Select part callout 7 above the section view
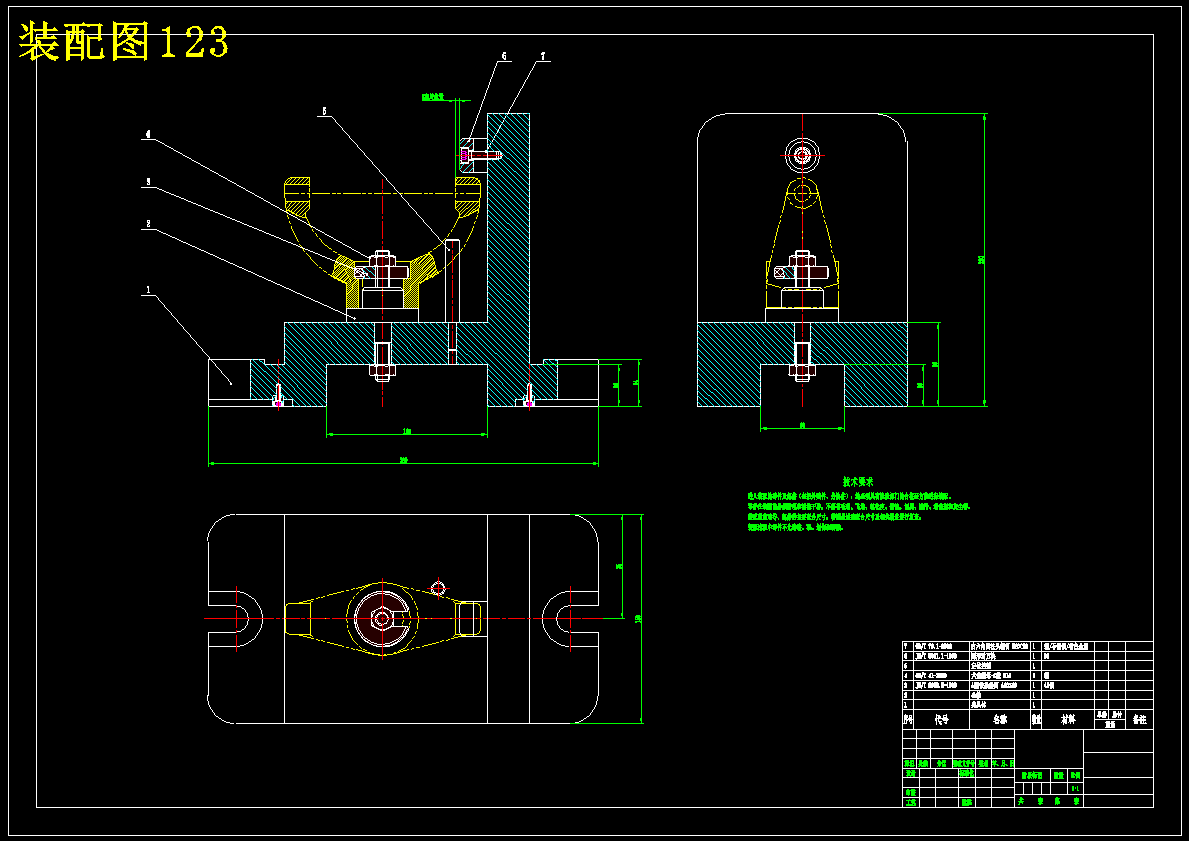 pyautogui.click(x=542, y=56)
